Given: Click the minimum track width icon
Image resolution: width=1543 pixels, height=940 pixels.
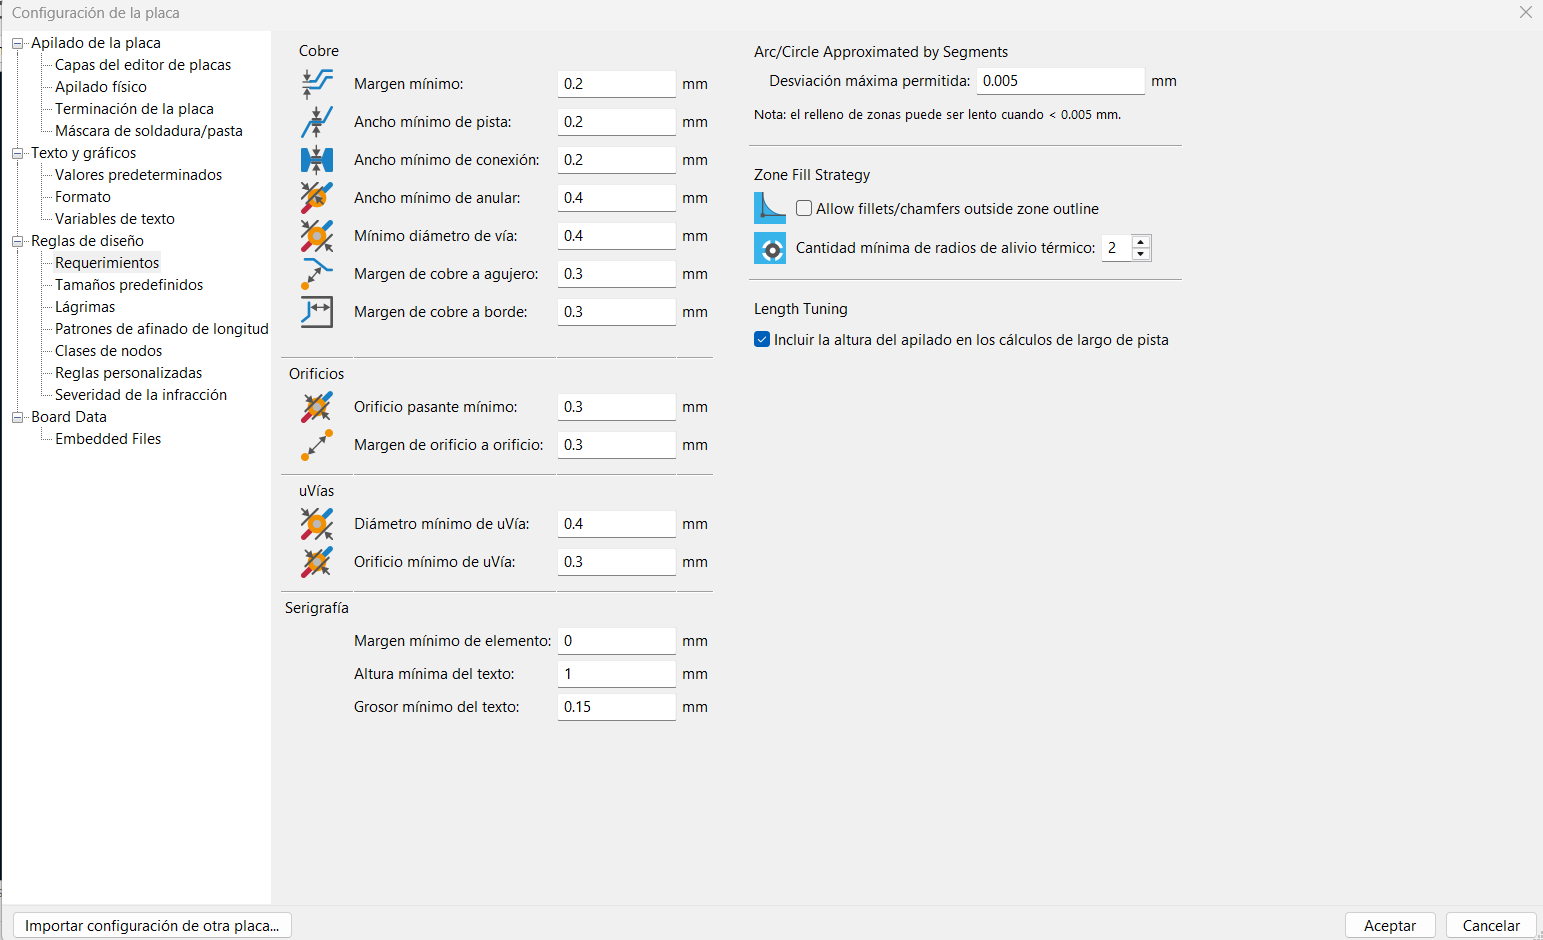Looking at the screenshot, I should [x=317, y=122].
